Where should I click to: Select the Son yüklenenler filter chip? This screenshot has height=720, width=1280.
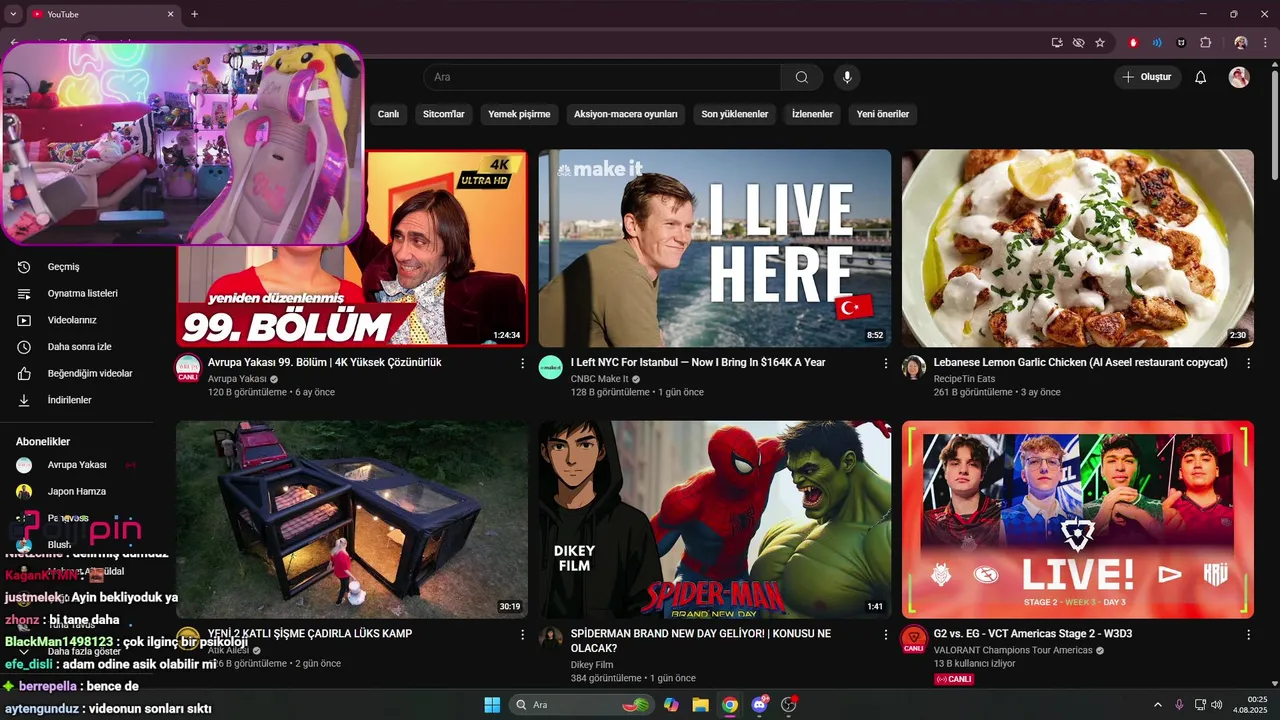735,114
